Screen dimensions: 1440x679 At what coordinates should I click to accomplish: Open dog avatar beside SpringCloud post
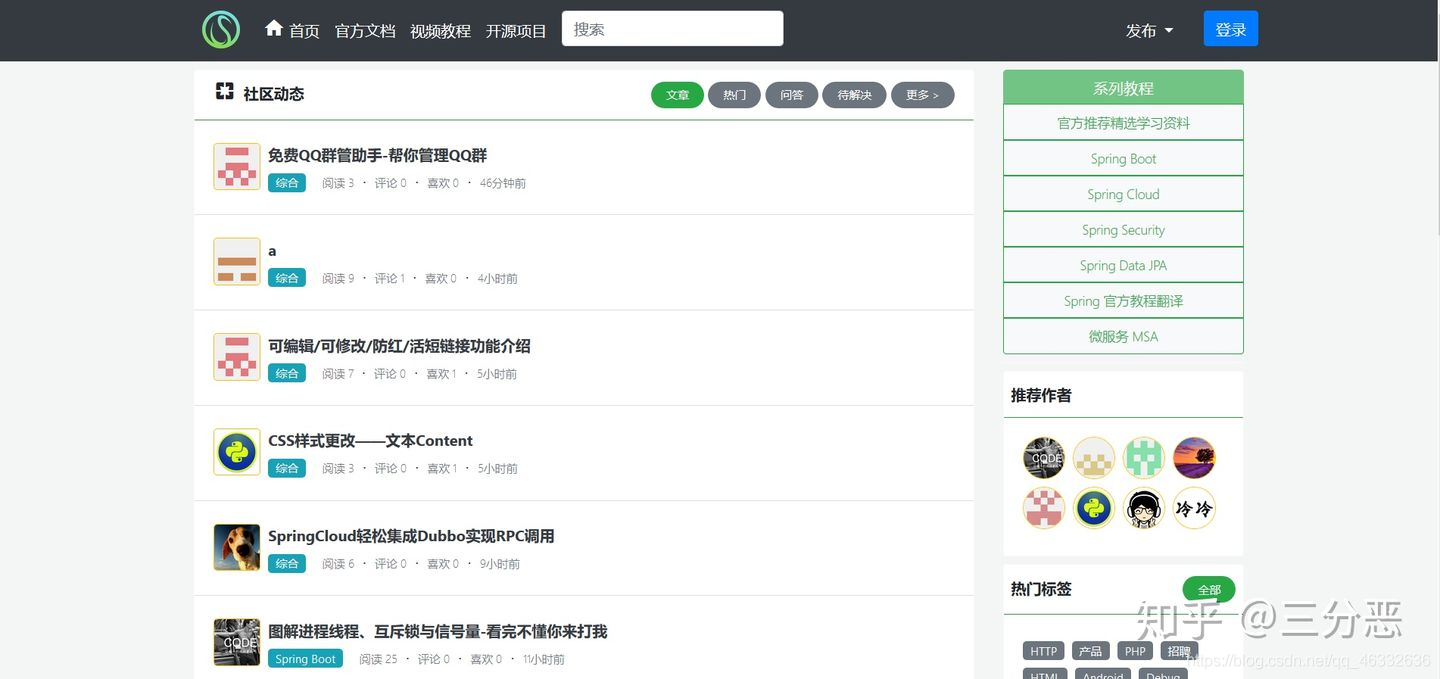click(237, 547)
